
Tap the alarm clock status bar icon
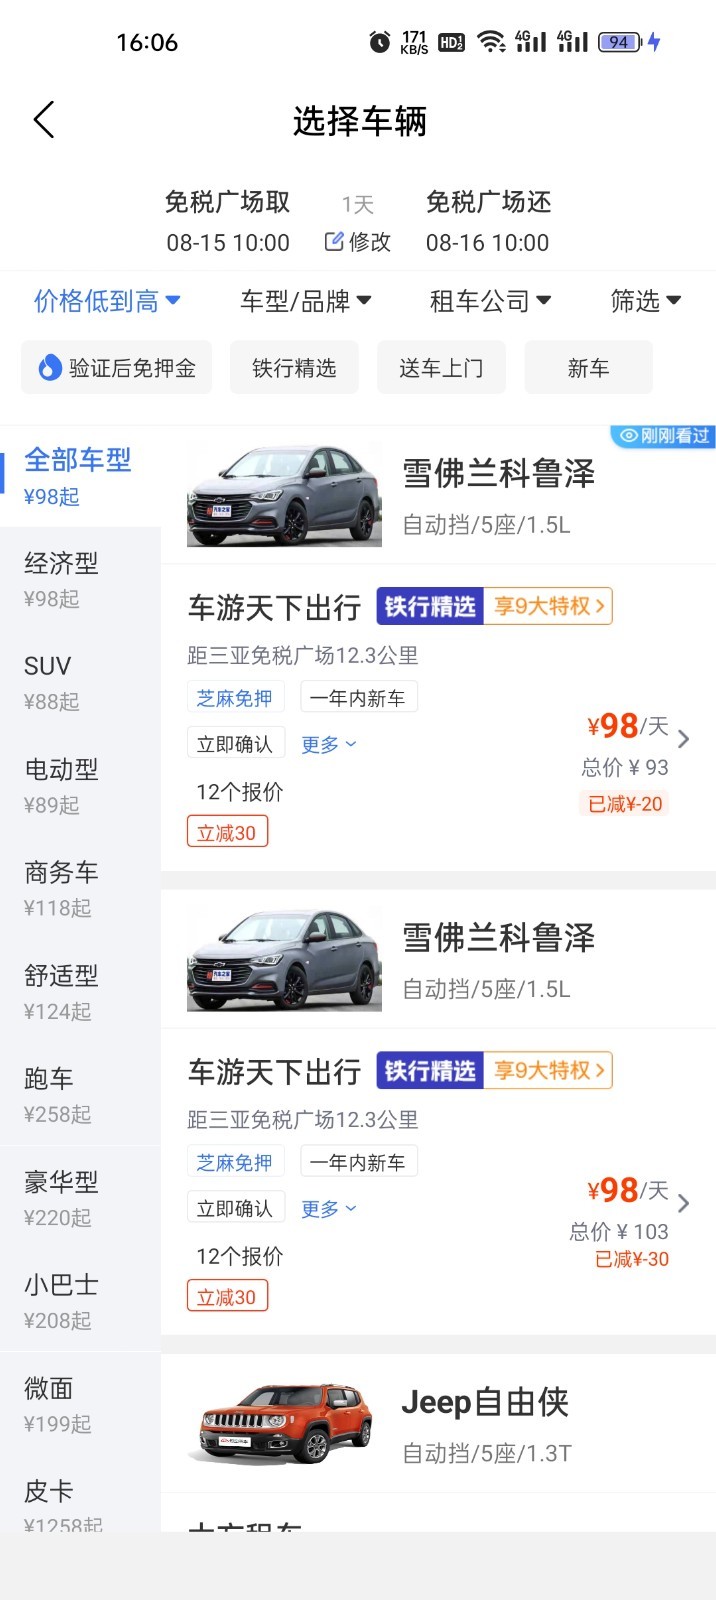[379, 41]
